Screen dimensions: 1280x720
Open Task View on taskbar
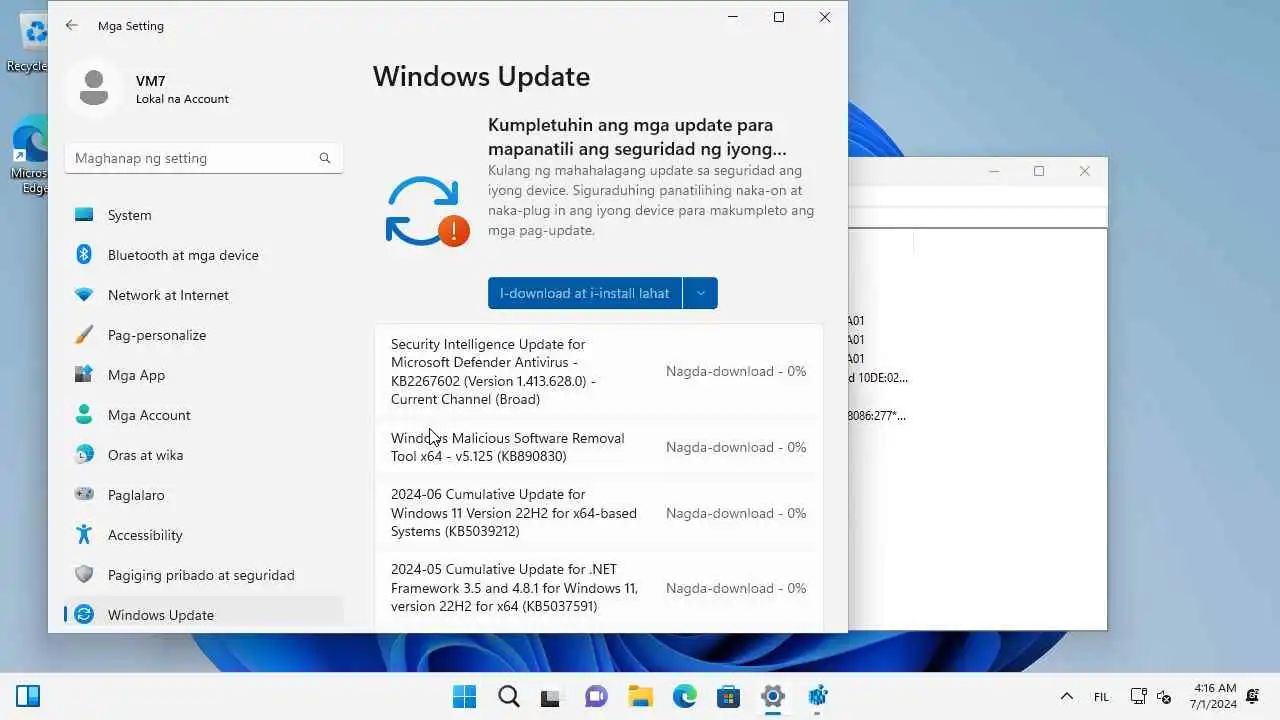tap(551, 696)
